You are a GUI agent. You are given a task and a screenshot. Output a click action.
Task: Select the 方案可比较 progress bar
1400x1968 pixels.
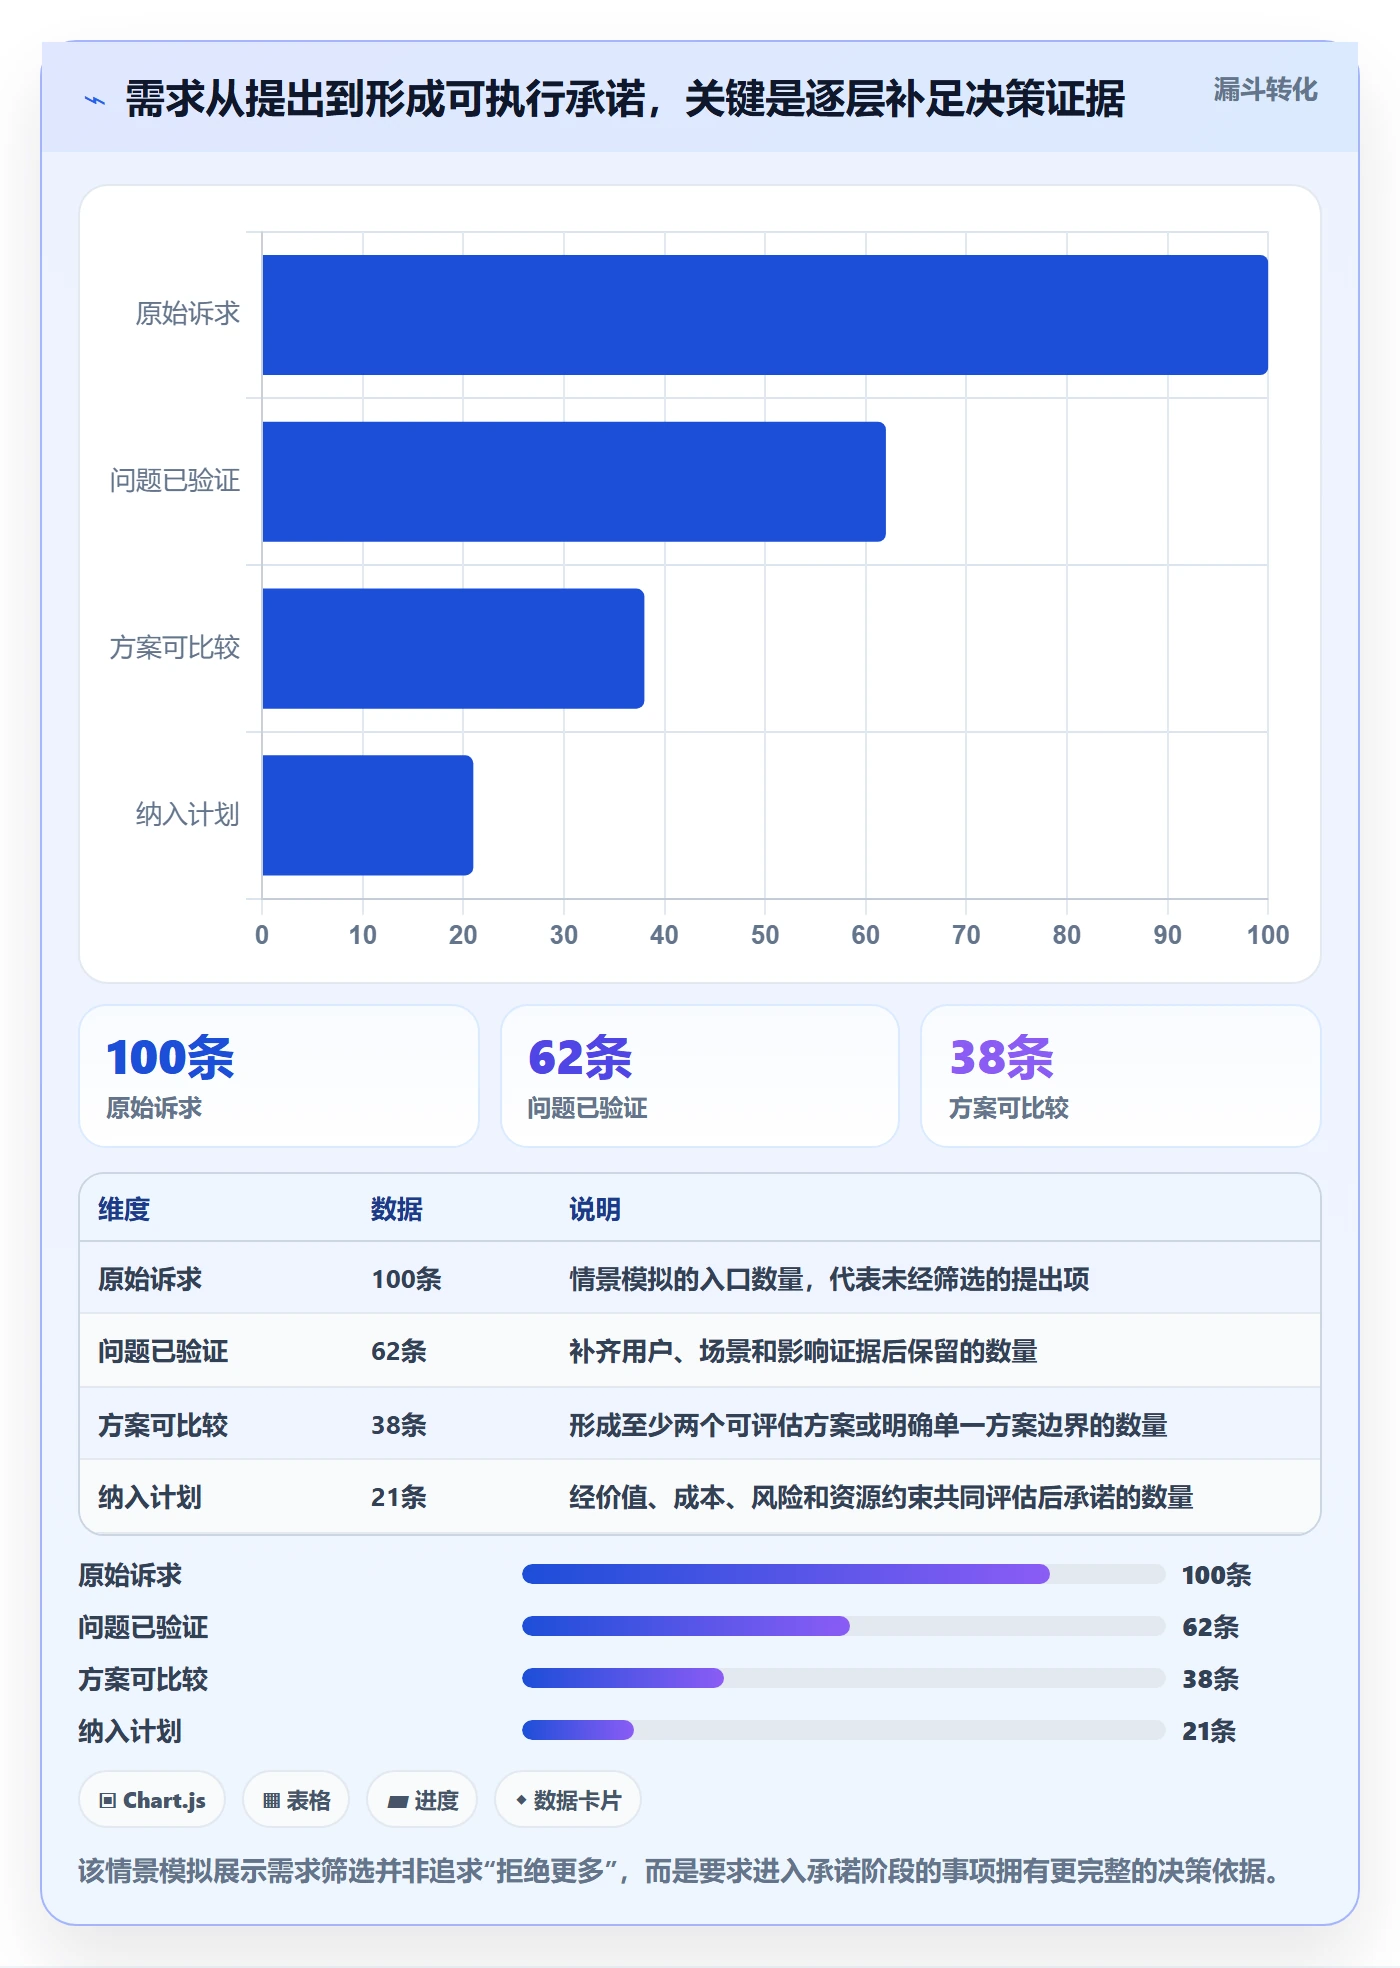(843, 1678)
